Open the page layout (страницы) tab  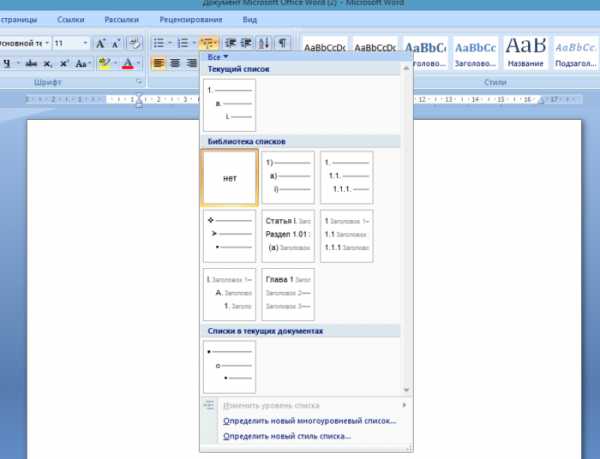[x=19, y=20]
